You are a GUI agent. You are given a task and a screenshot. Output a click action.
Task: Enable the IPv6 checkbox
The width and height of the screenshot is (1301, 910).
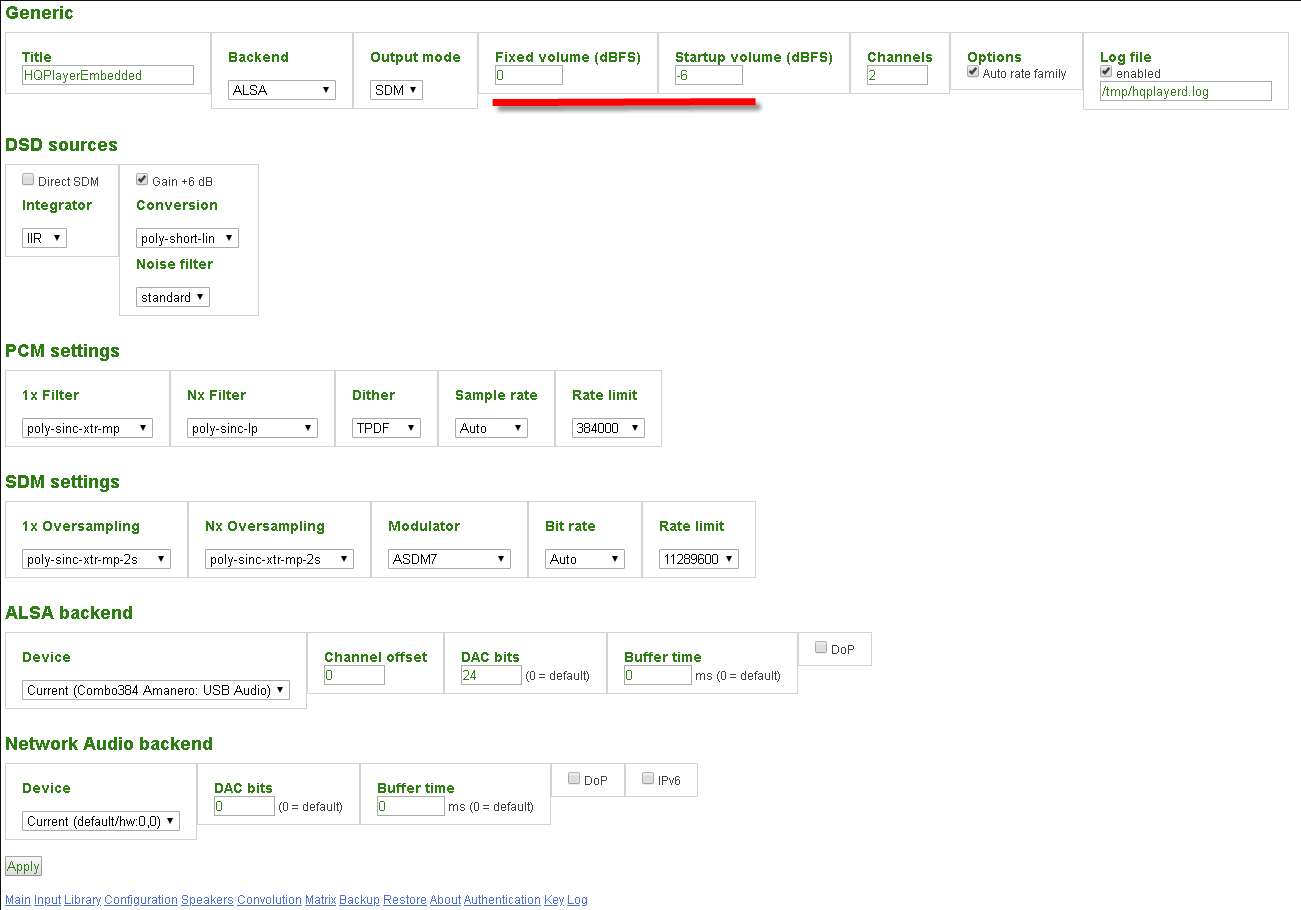(648, 779)
